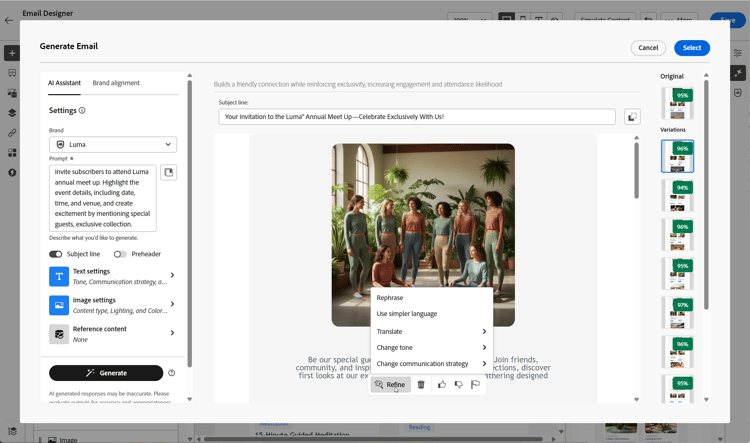
Task: Switch to the Brand alignment tab
Action: pos(116,83)
